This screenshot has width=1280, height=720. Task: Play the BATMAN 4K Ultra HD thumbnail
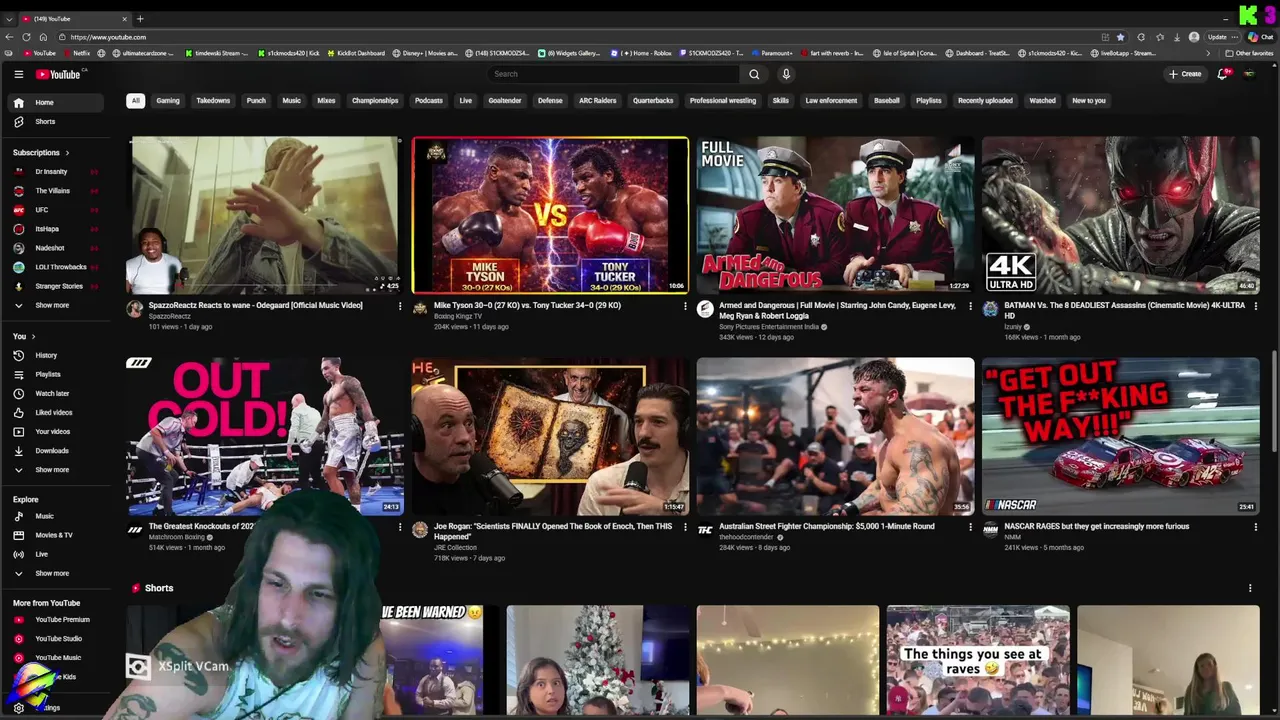tap(1120, 215)
